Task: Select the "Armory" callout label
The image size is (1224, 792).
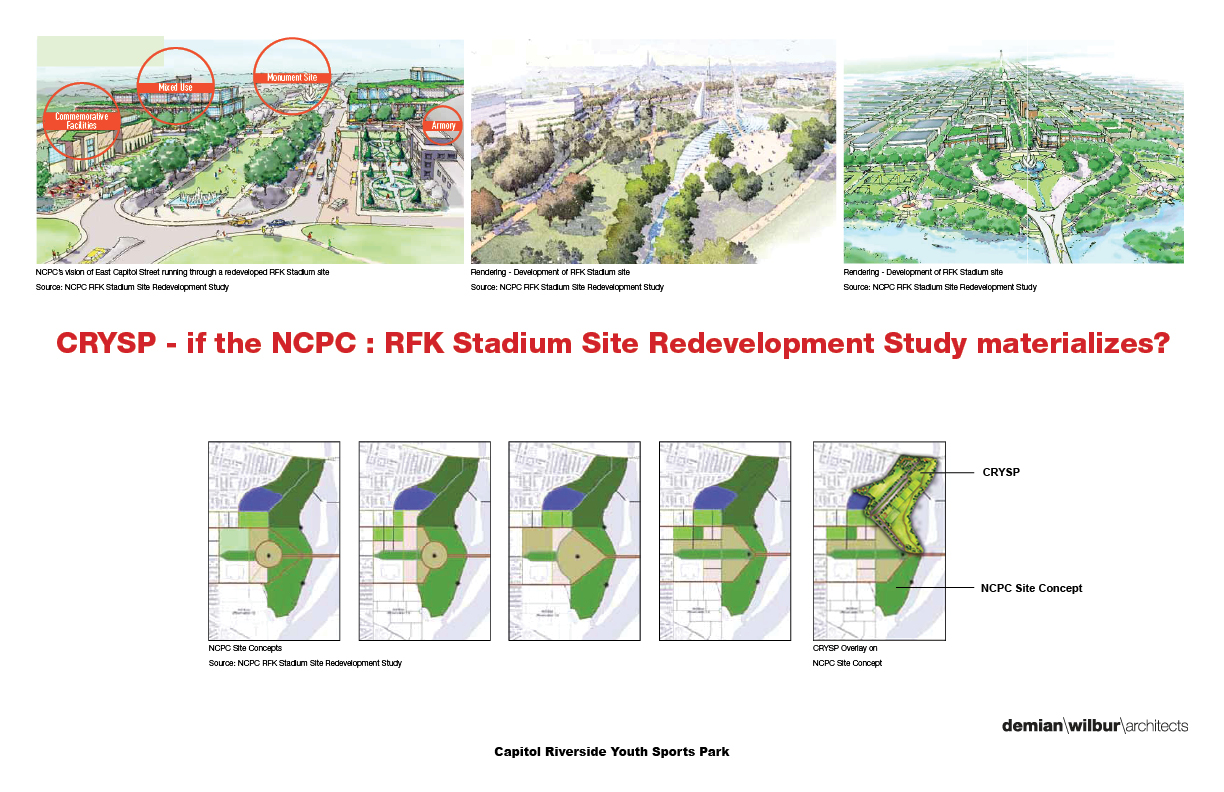Action: click(x=443, y=125)
